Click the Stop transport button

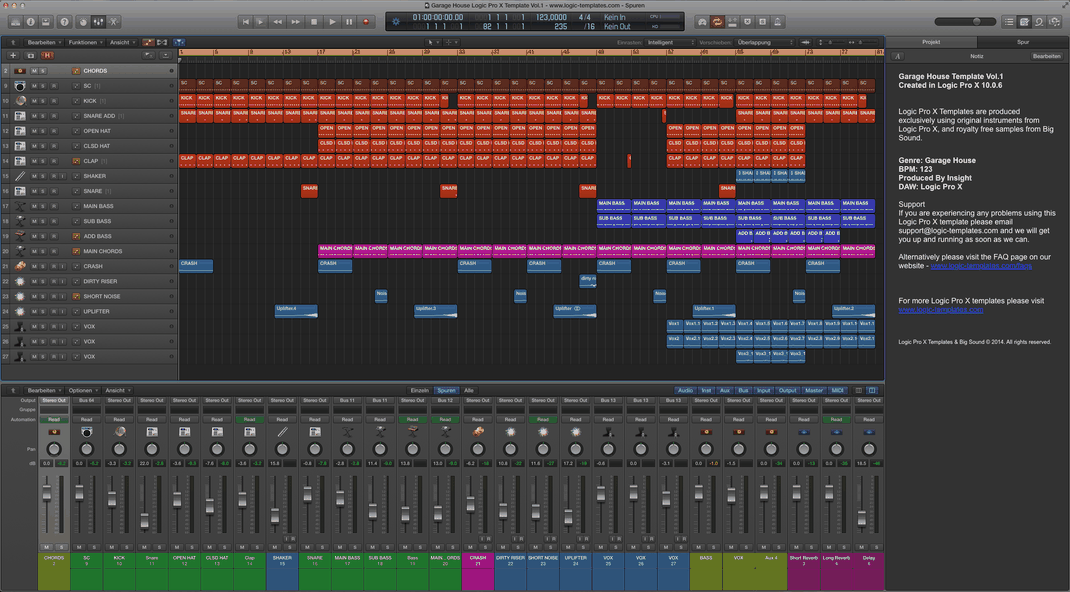click(x=314, y=22)
